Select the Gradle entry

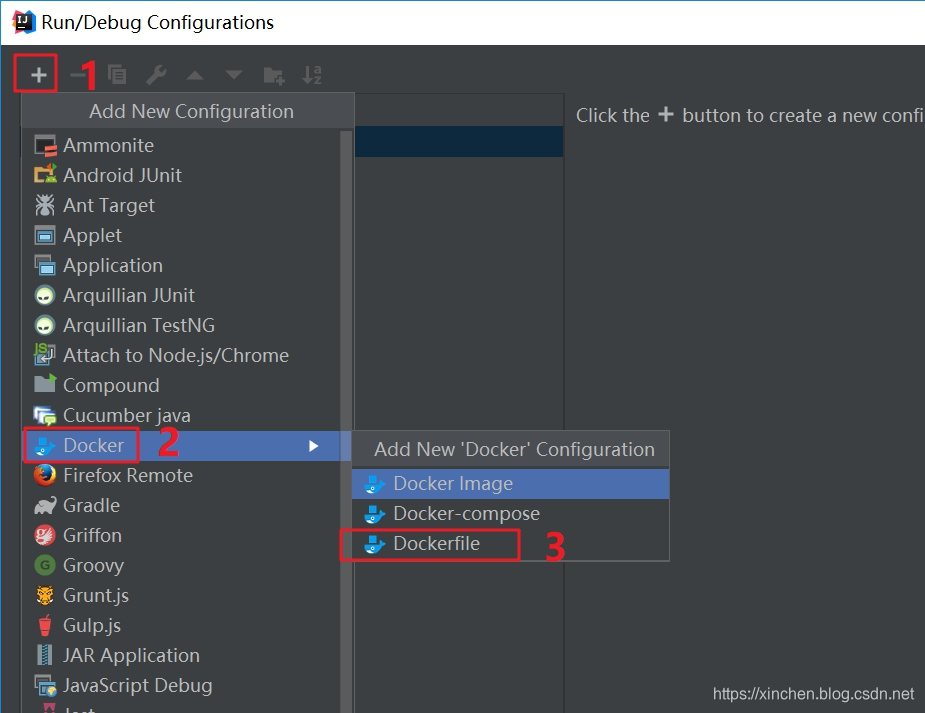[x=181, y=505]
